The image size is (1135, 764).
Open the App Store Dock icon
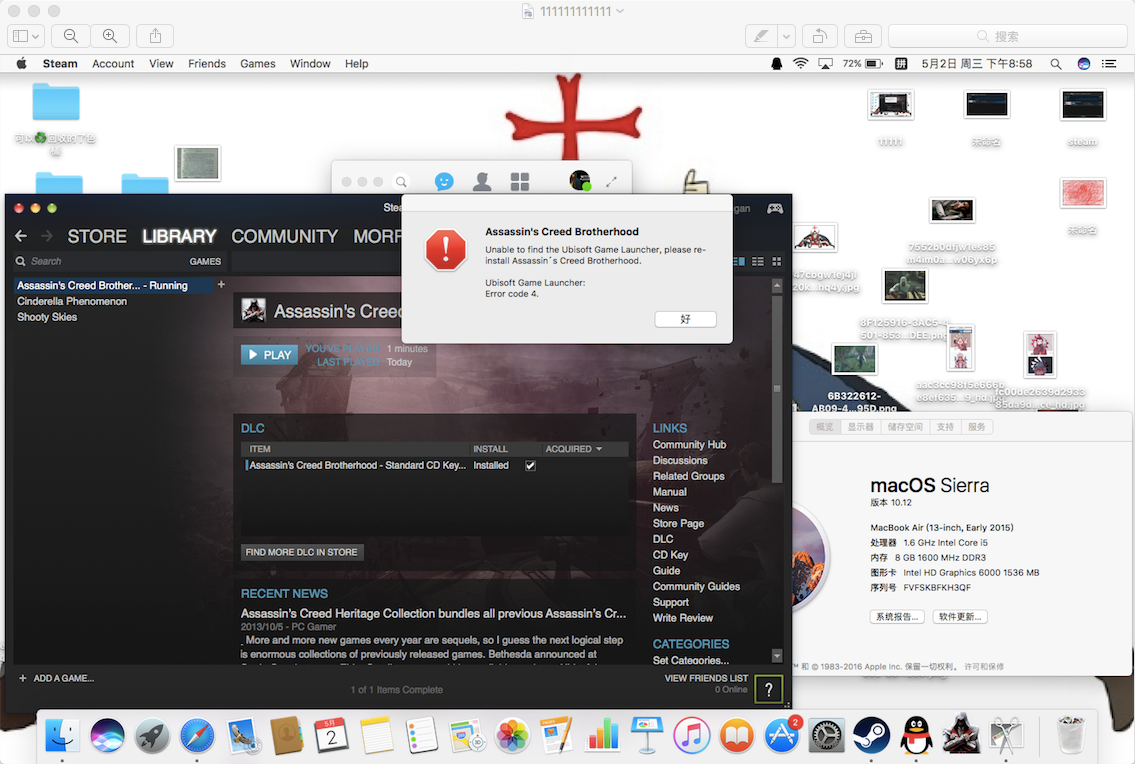click(x=782, y=736)
